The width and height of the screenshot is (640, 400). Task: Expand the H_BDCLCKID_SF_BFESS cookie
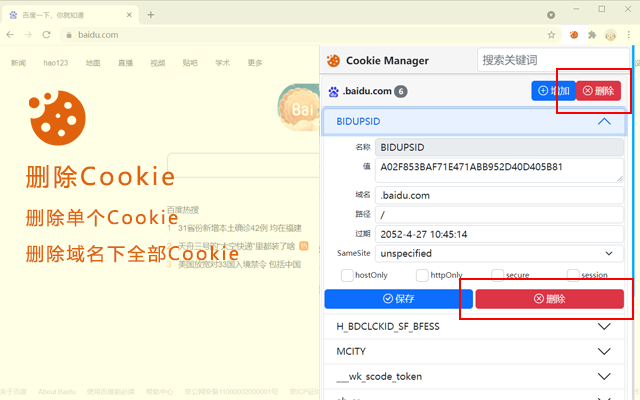[x=473, y=327]
